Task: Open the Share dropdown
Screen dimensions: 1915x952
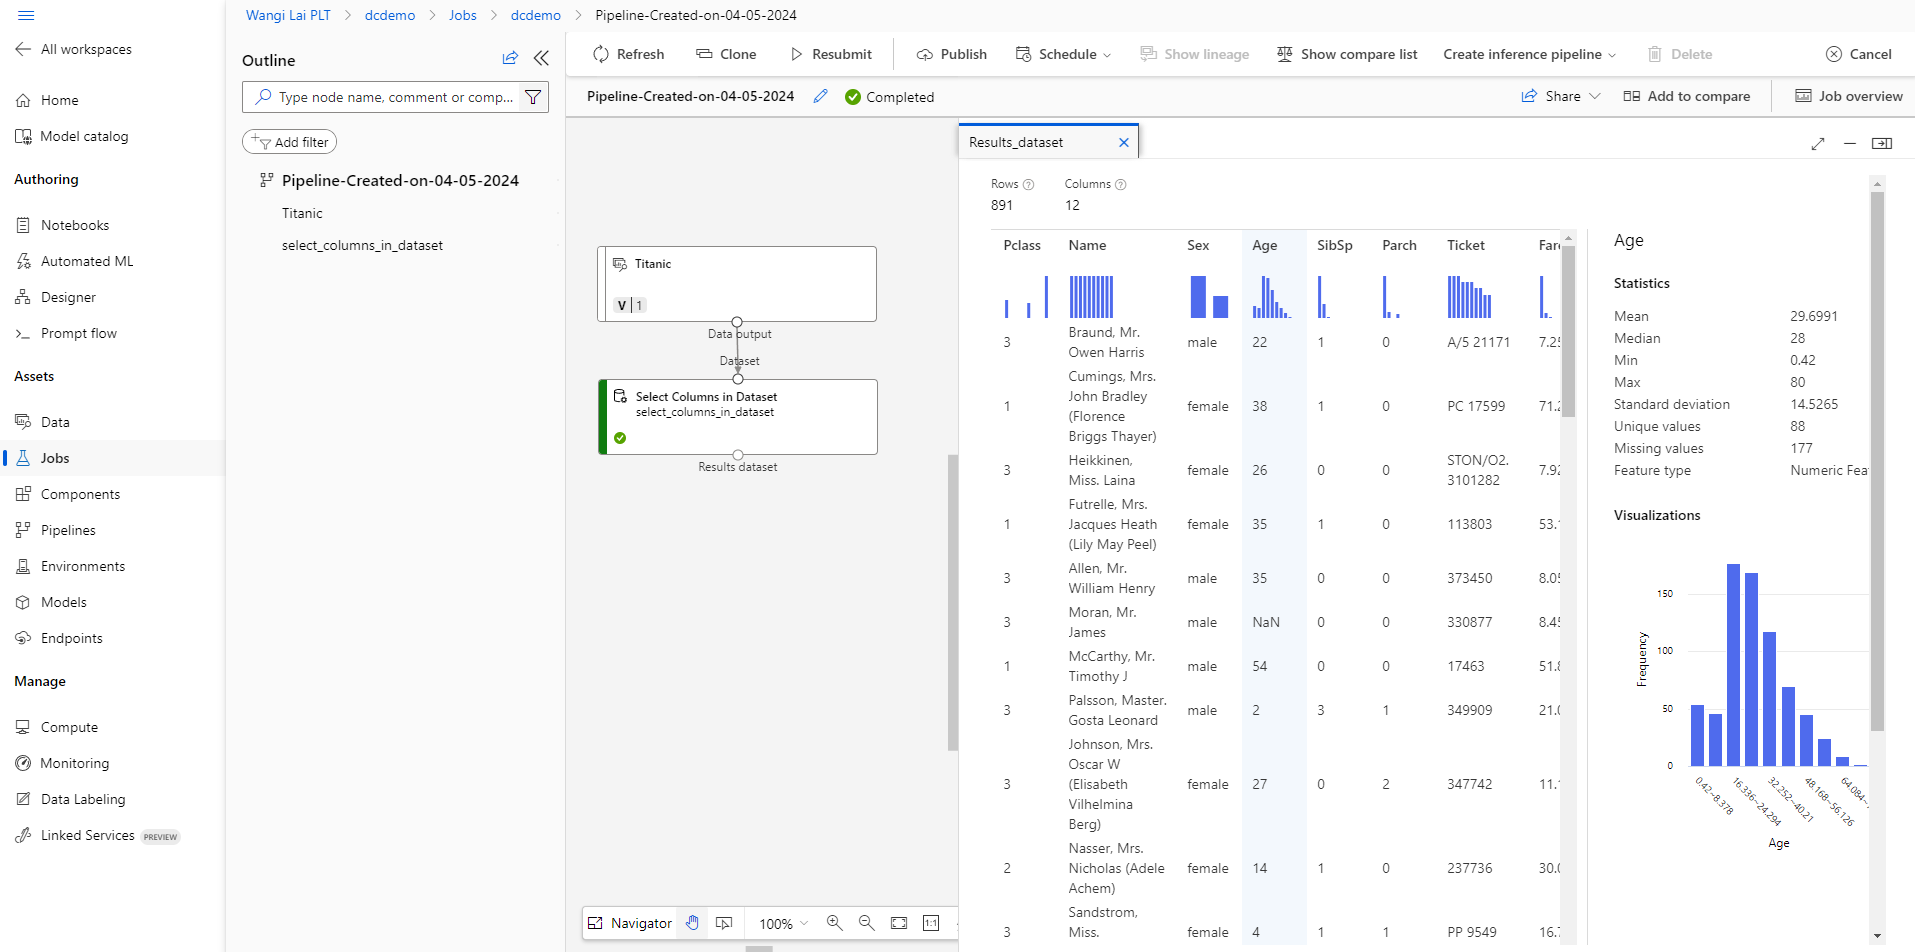Action: click(1561, 96)
